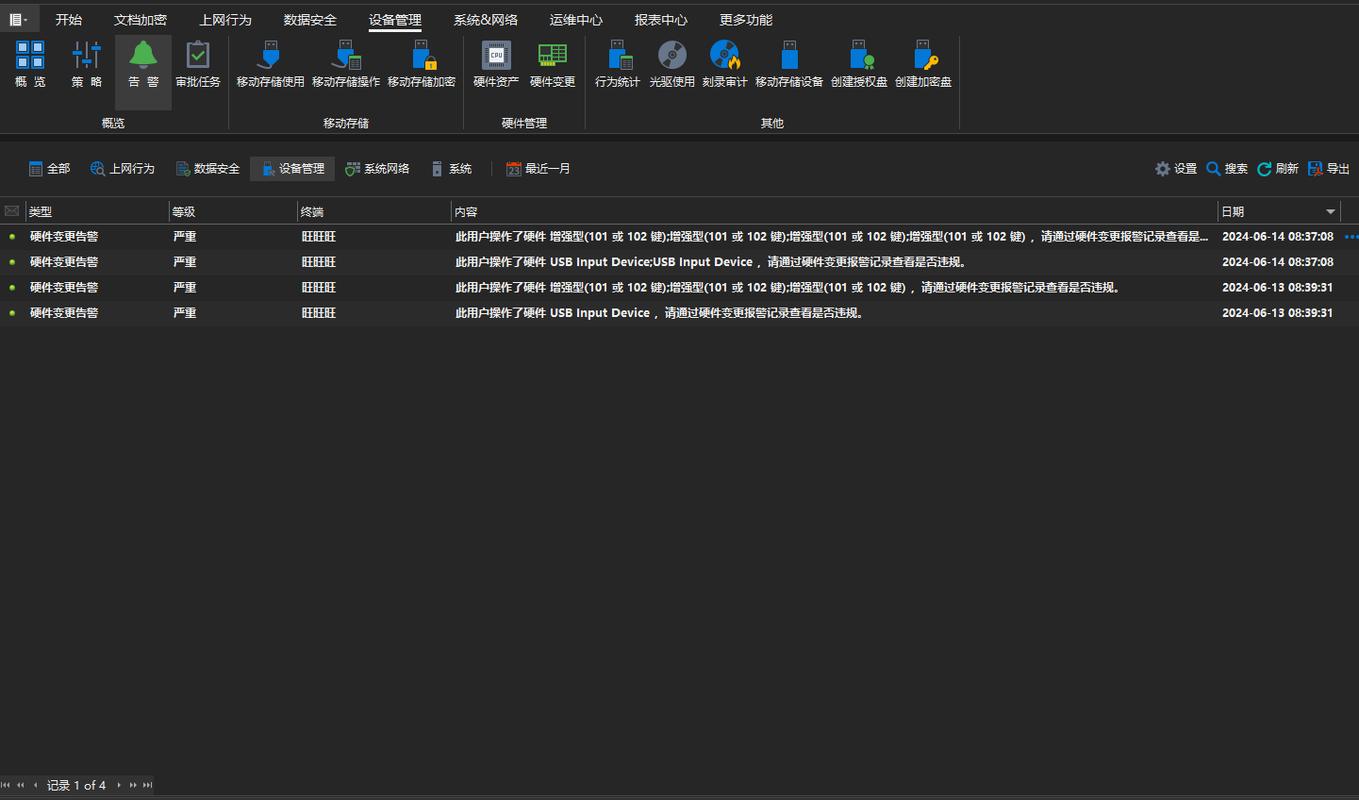Filter alarms by 数据安全 category

tap(207, 169)
